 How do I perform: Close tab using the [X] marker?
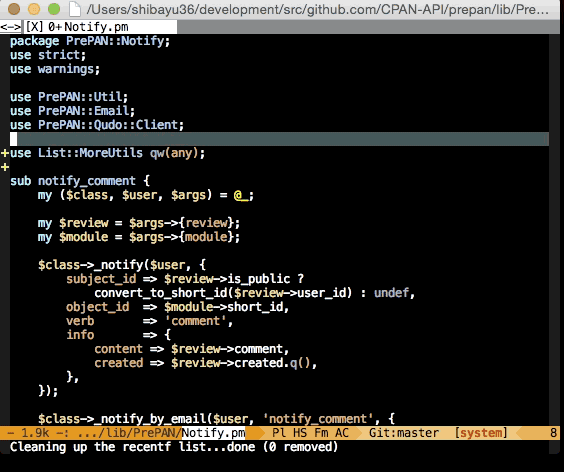point(34,27)
